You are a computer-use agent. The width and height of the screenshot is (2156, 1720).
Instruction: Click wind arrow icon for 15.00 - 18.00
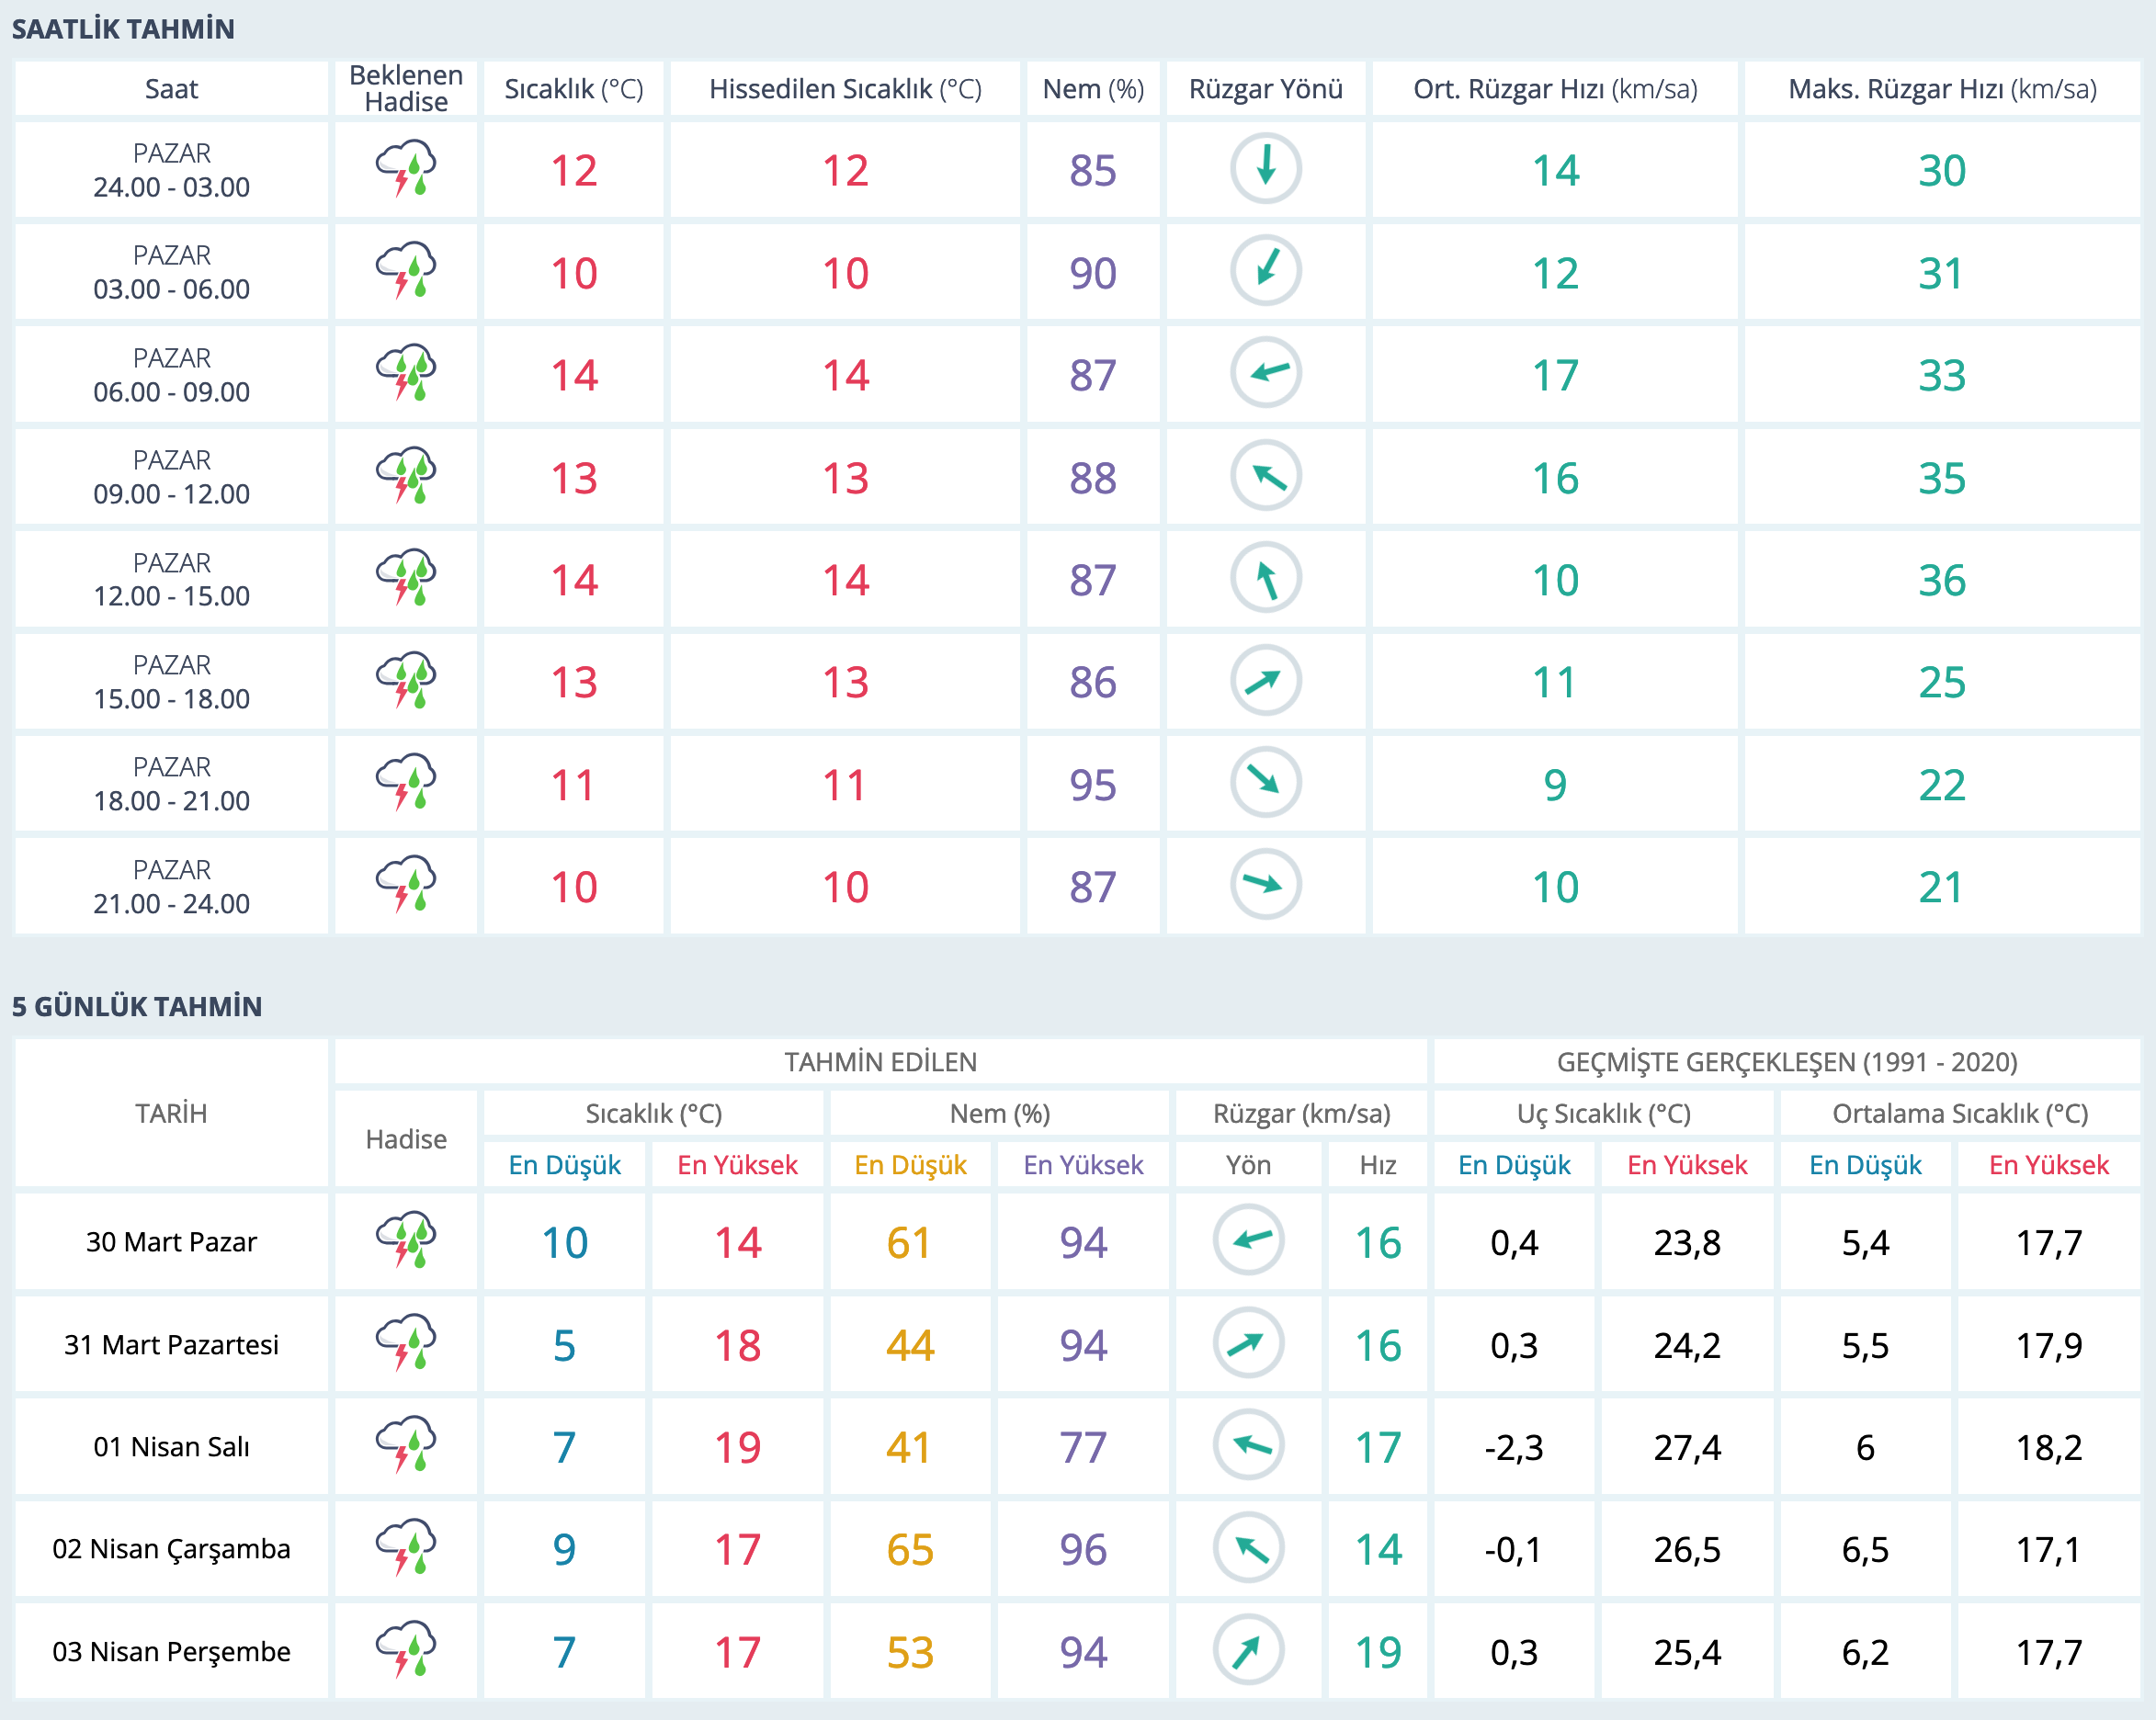click(1265, 681)
